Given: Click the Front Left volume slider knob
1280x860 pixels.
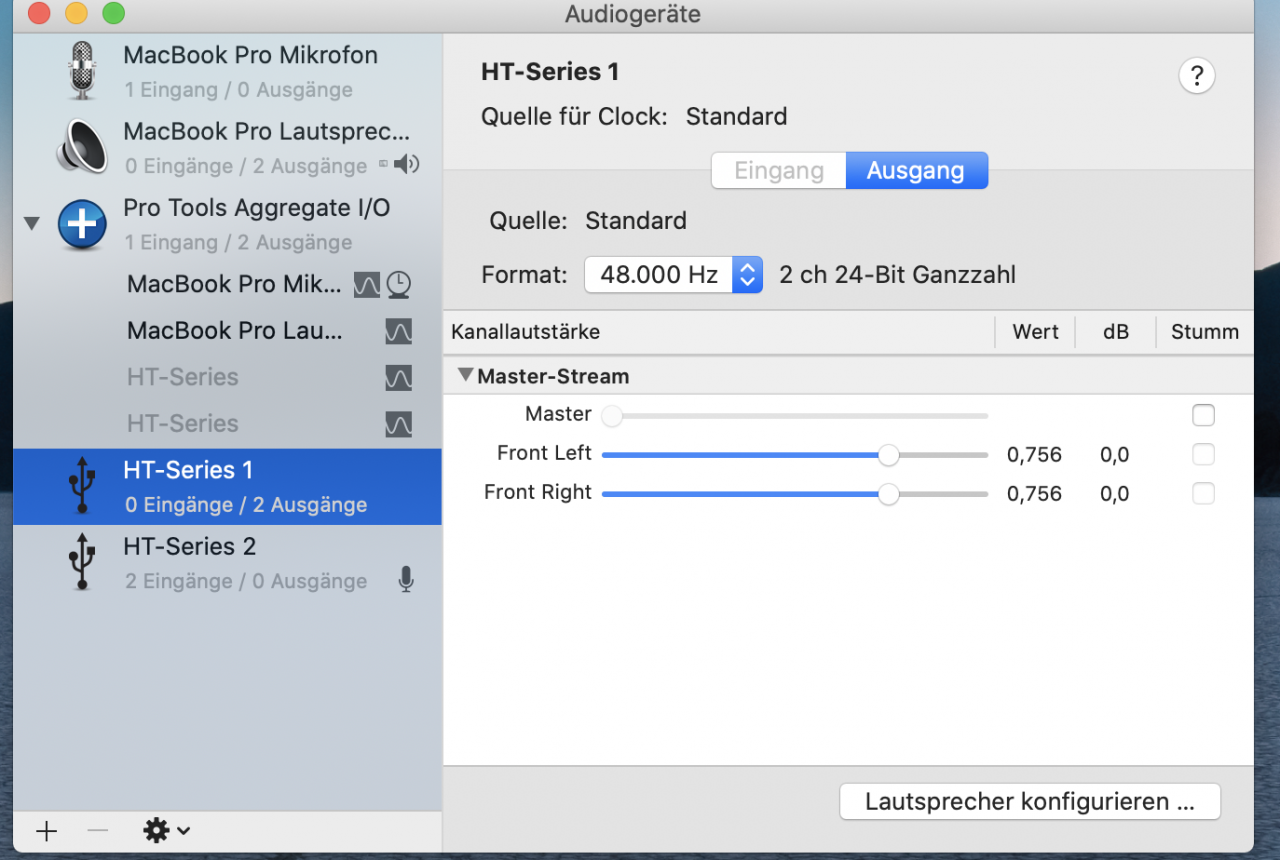Looking at the screenshot, I should (x=888, y=455).
